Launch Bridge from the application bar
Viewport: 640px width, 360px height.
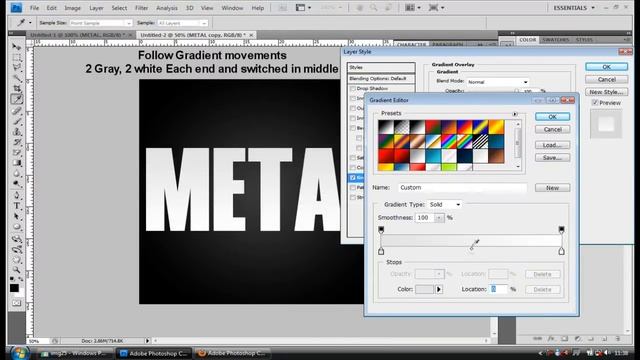(x=282, y=8)
